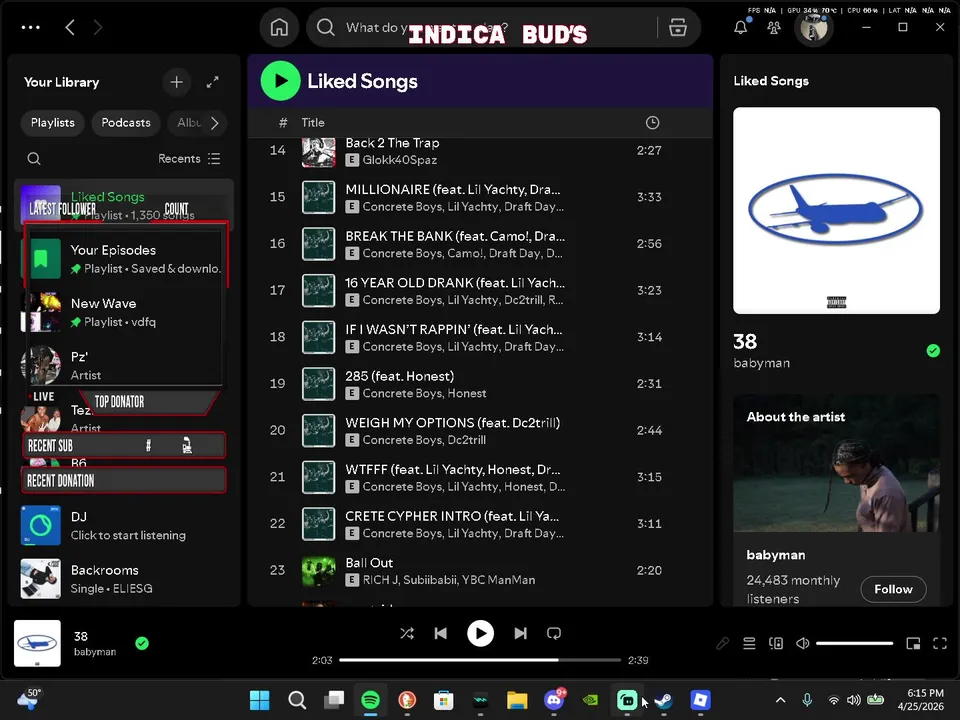This screenshot has height=720, width=960.
Task: Open the Home button
Action: (x=279, y=28)
